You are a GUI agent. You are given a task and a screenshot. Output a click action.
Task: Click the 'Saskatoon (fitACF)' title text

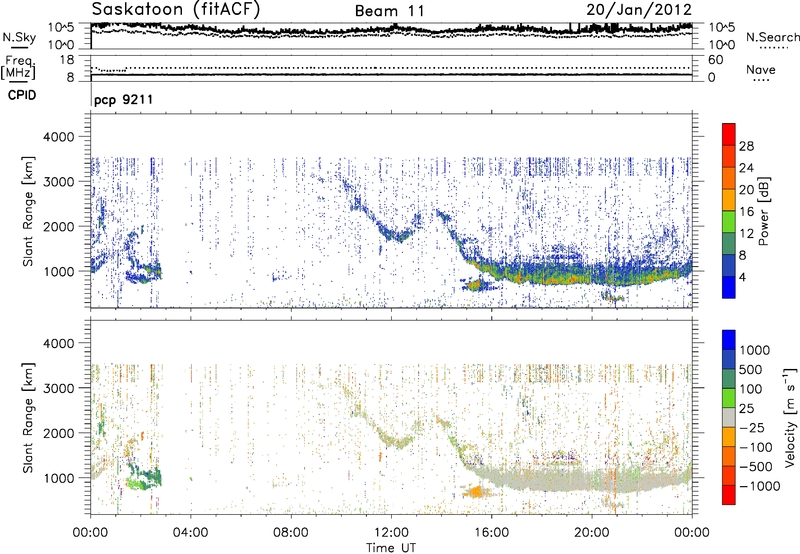[176, 9]
